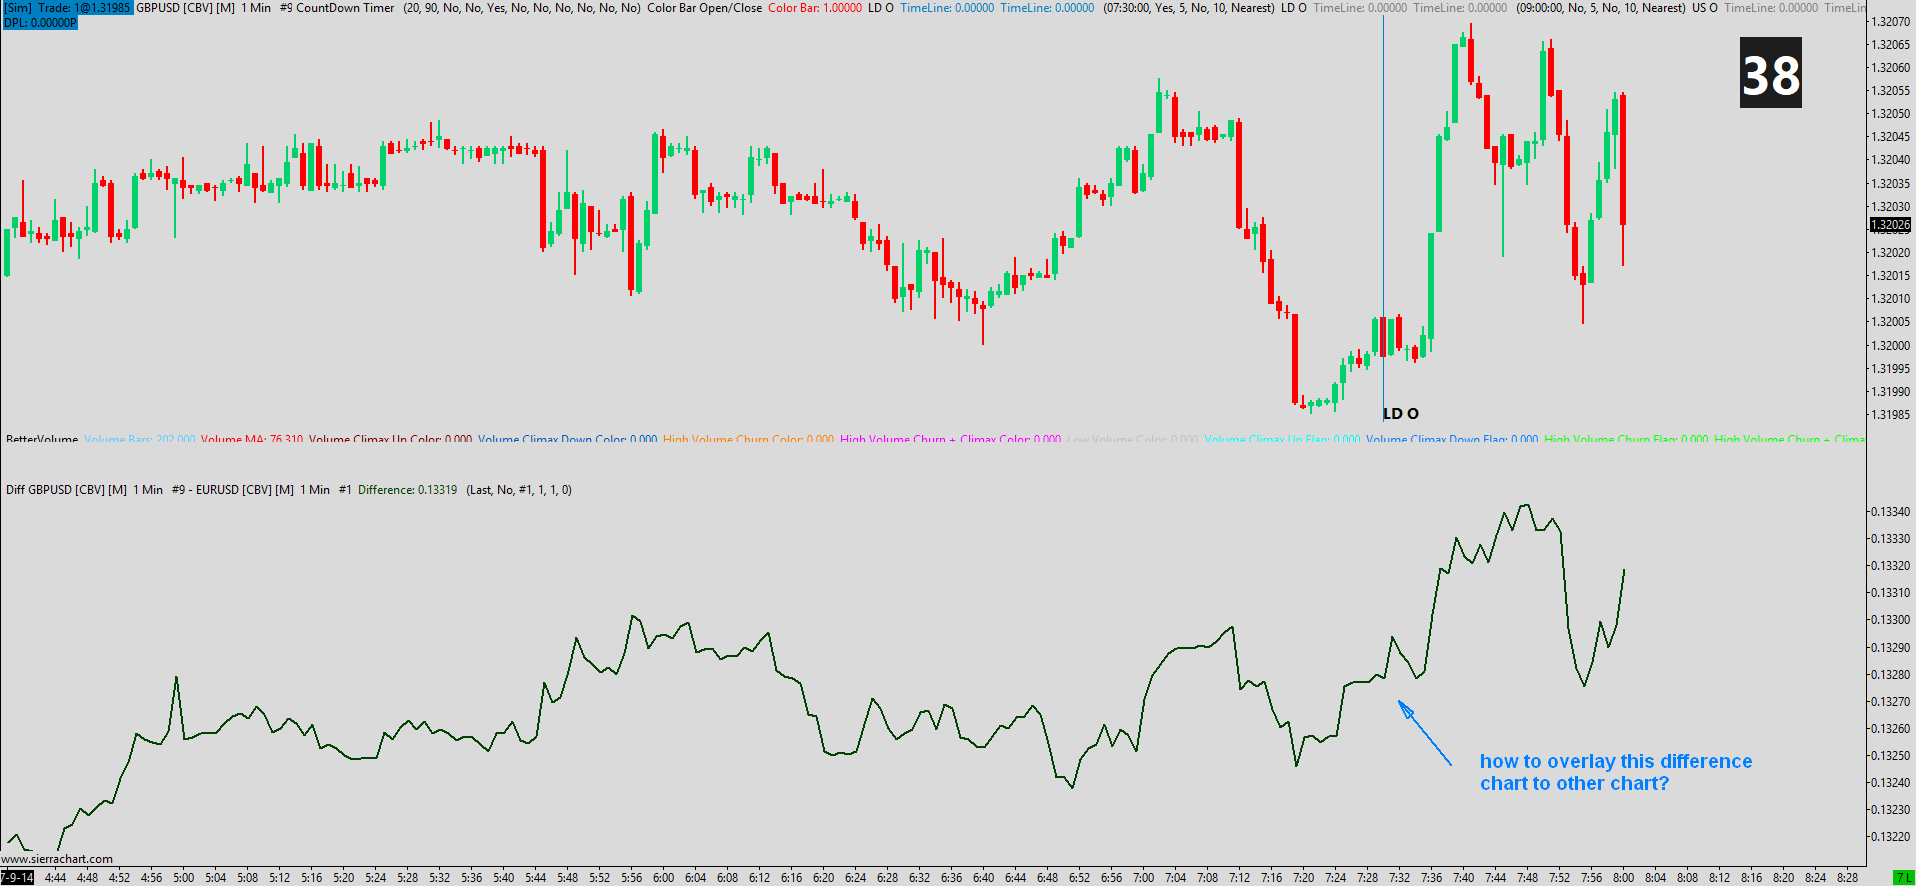
Task: Select the "(07:30:00, Yes, 5, No, 10, Nearest)" settings text
Action: coord(1189,8)
